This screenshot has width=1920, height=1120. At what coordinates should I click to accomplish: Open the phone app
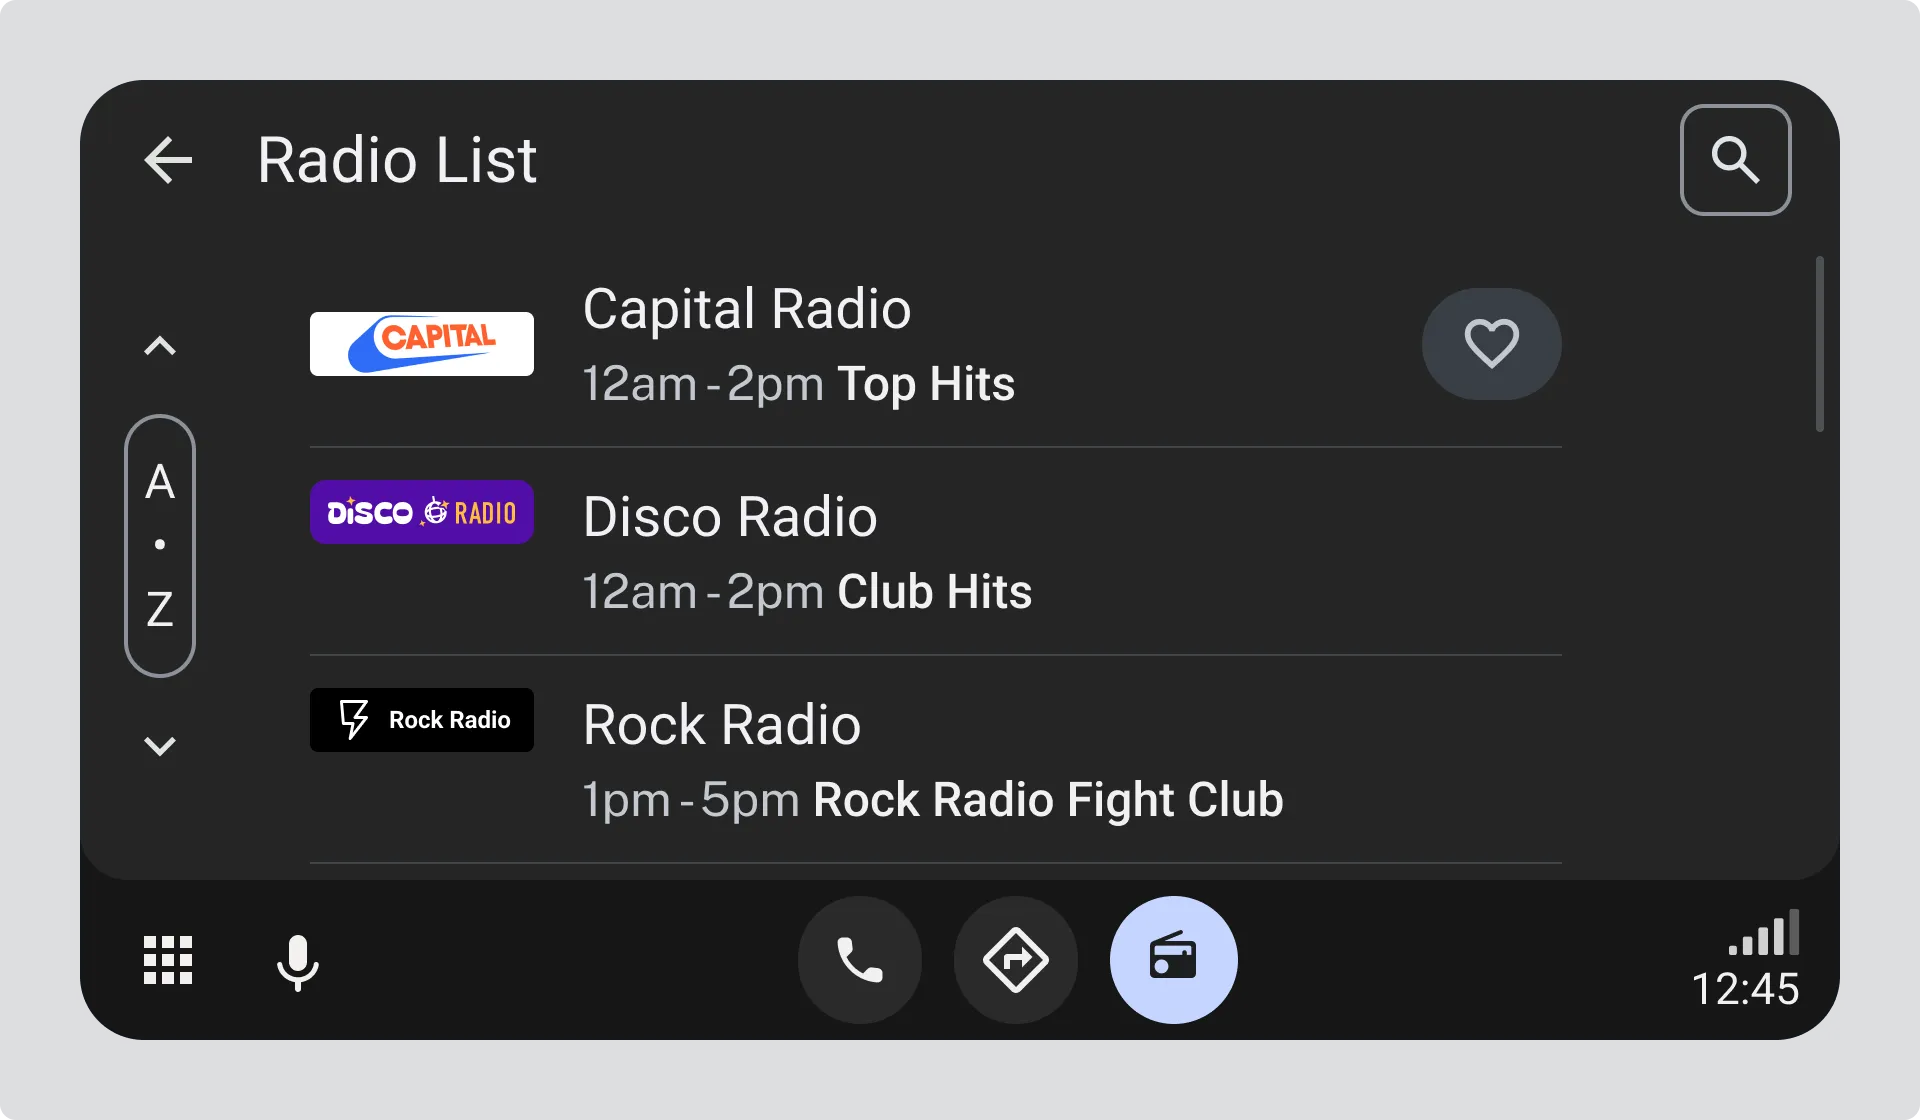(860, 960)
